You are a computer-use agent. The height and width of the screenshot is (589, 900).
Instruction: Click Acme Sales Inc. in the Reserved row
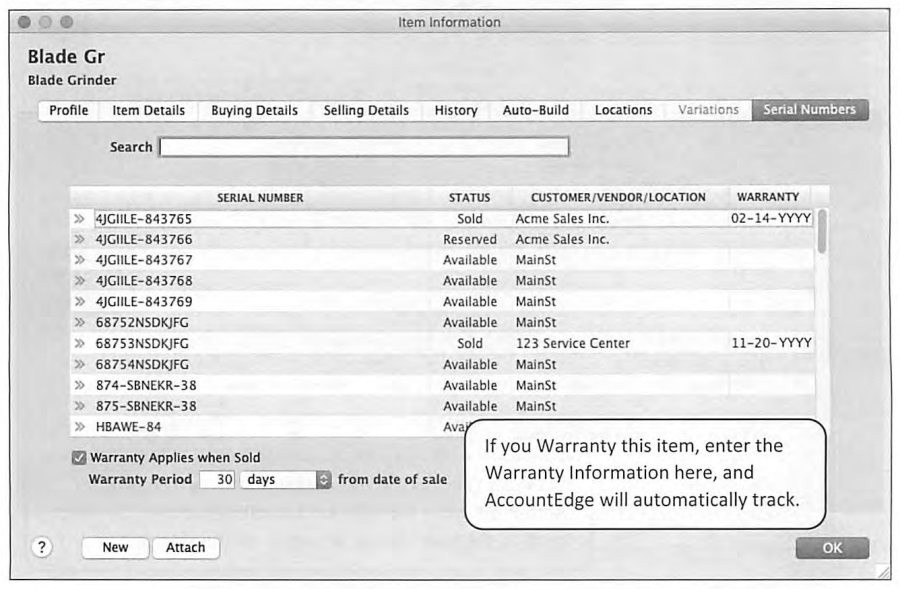562,239
